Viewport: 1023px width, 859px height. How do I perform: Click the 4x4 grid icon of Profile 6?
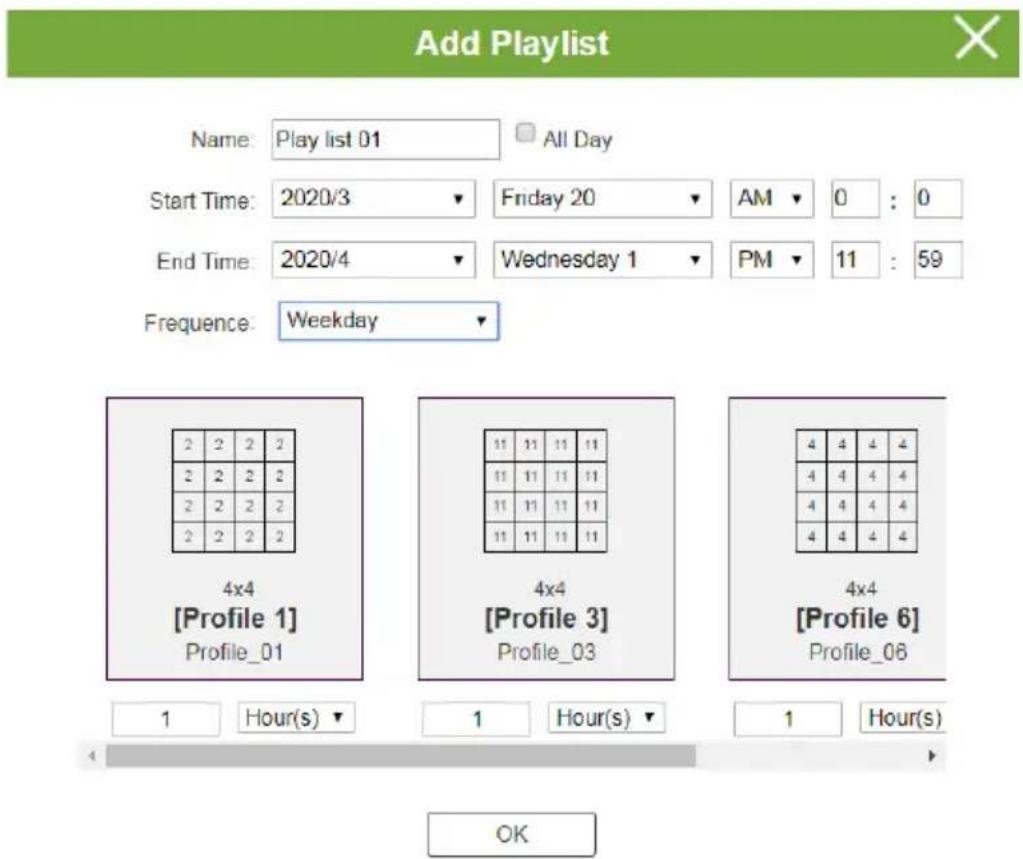click(x=857, y=491)
